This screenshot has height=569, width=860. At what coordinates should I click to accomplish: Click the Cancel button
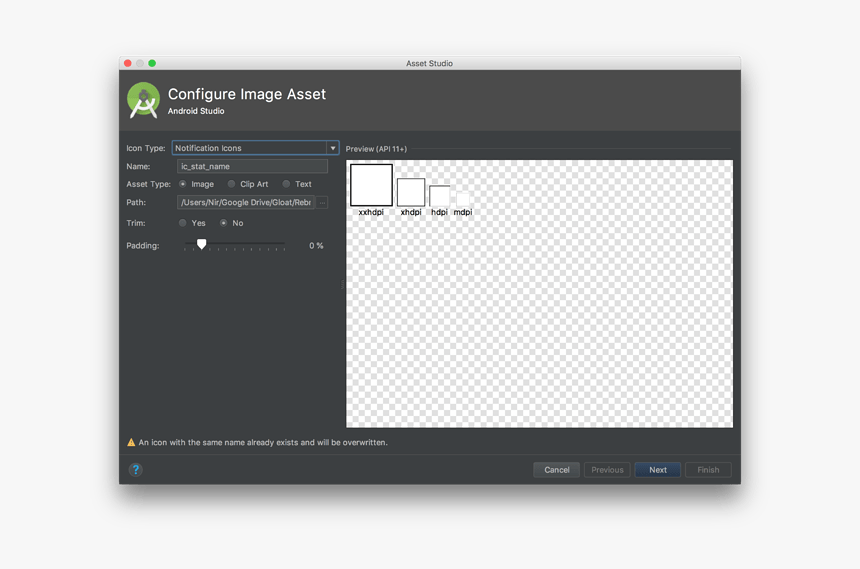tap(557, 470)
